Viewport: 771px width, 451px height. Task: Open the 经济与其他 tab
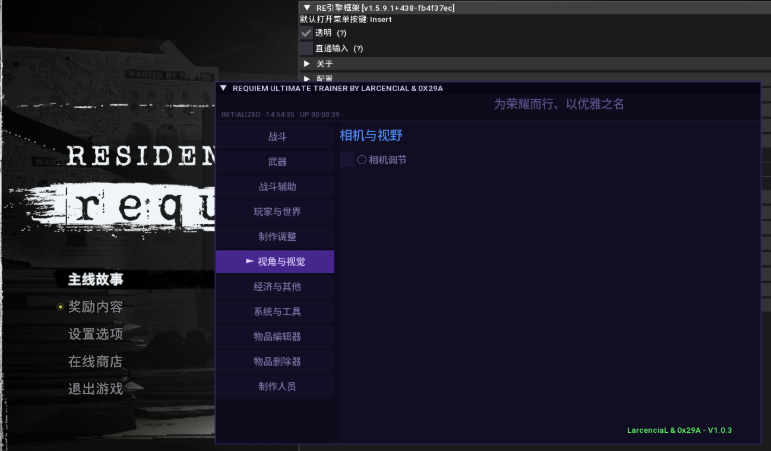275,287
